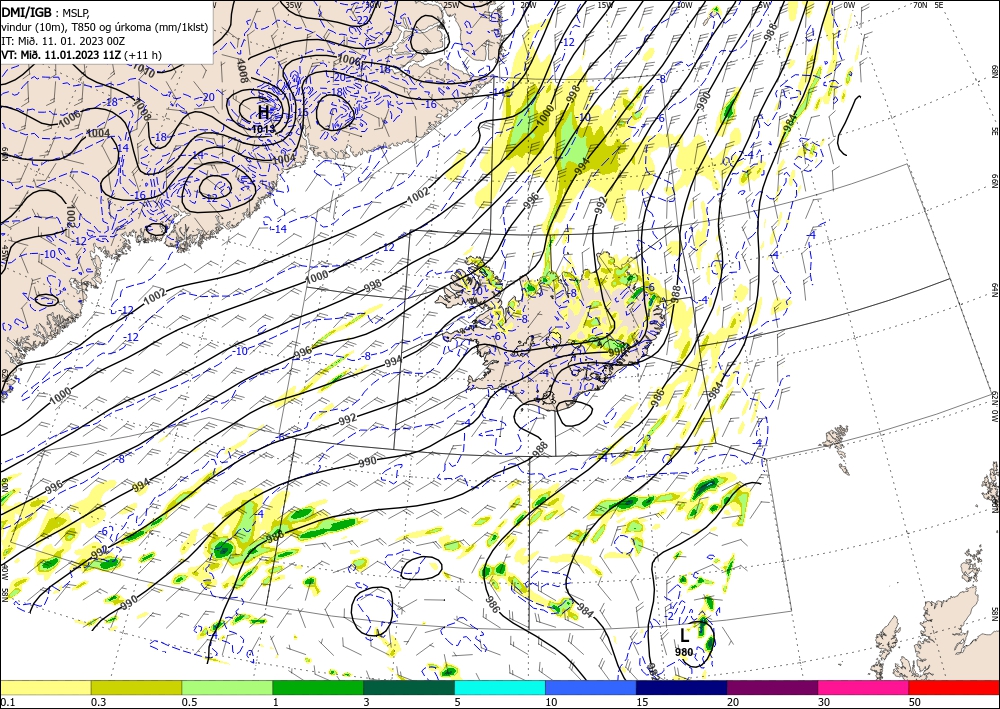
Task: Select the dark green 3–5 legend band
Action: pos(409,687)
